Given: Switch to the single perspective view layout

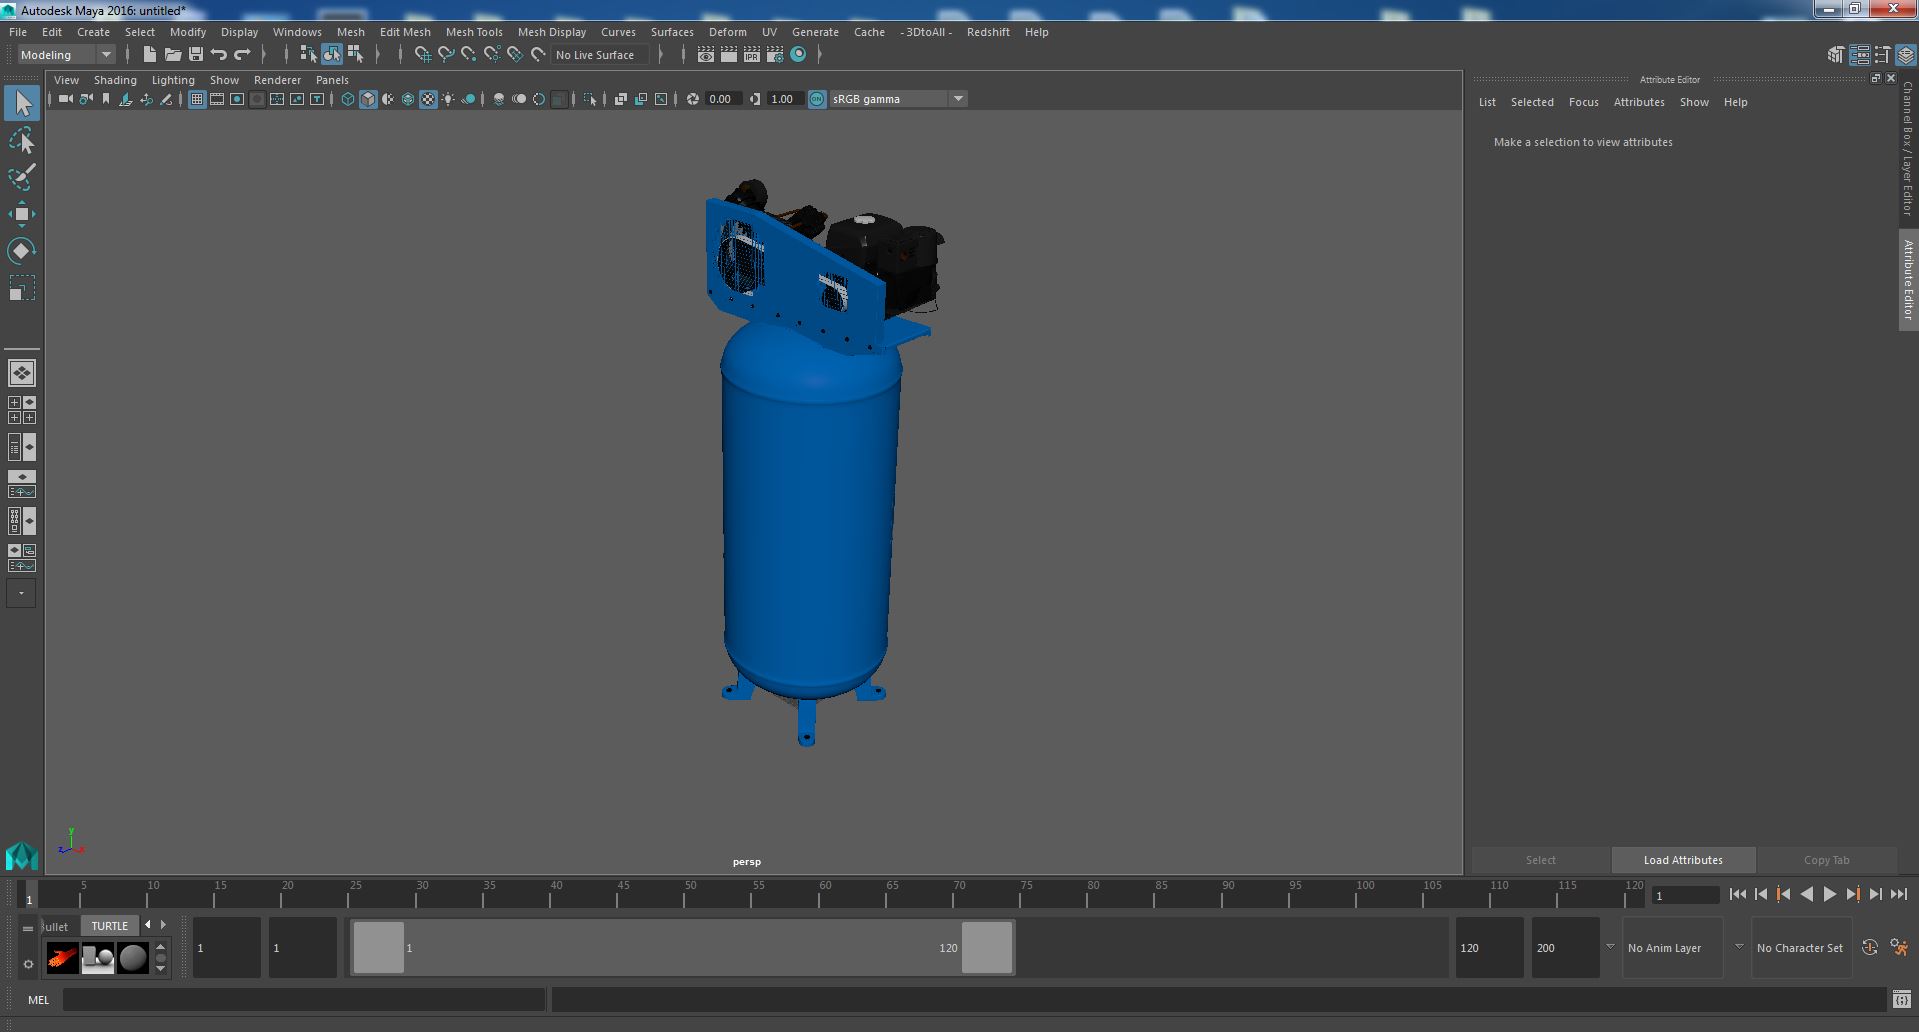Looking at the screenshot, I should coord(22,373).
